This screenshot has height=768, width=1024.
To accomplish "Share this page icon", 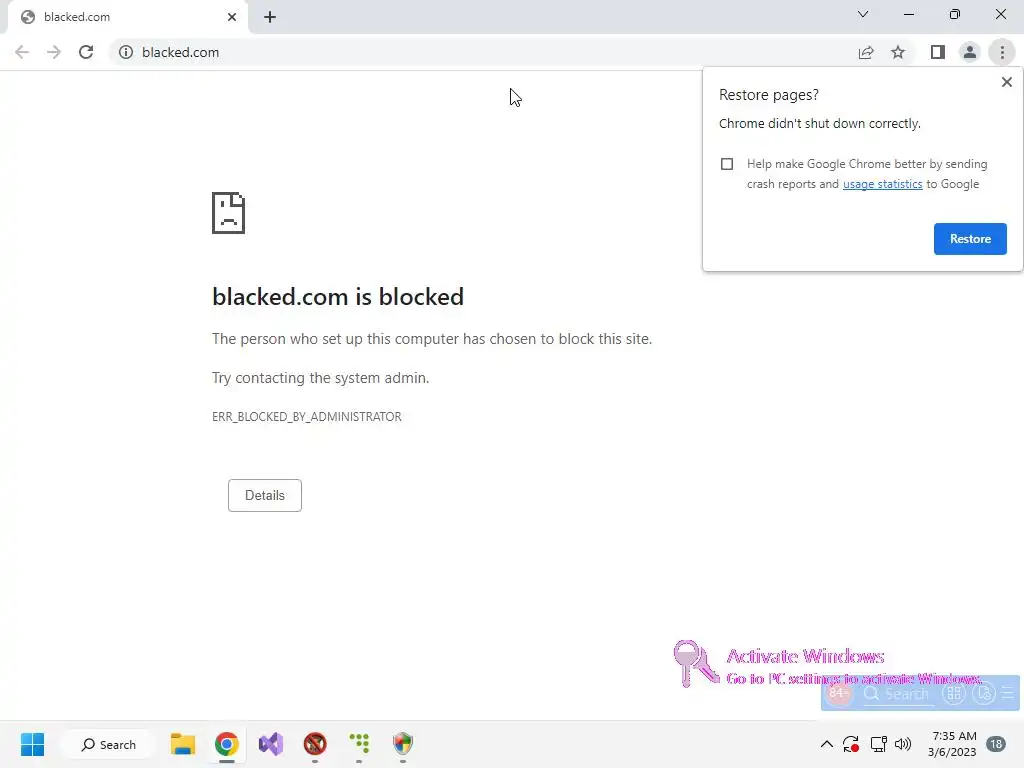I will tap(866, 52).
